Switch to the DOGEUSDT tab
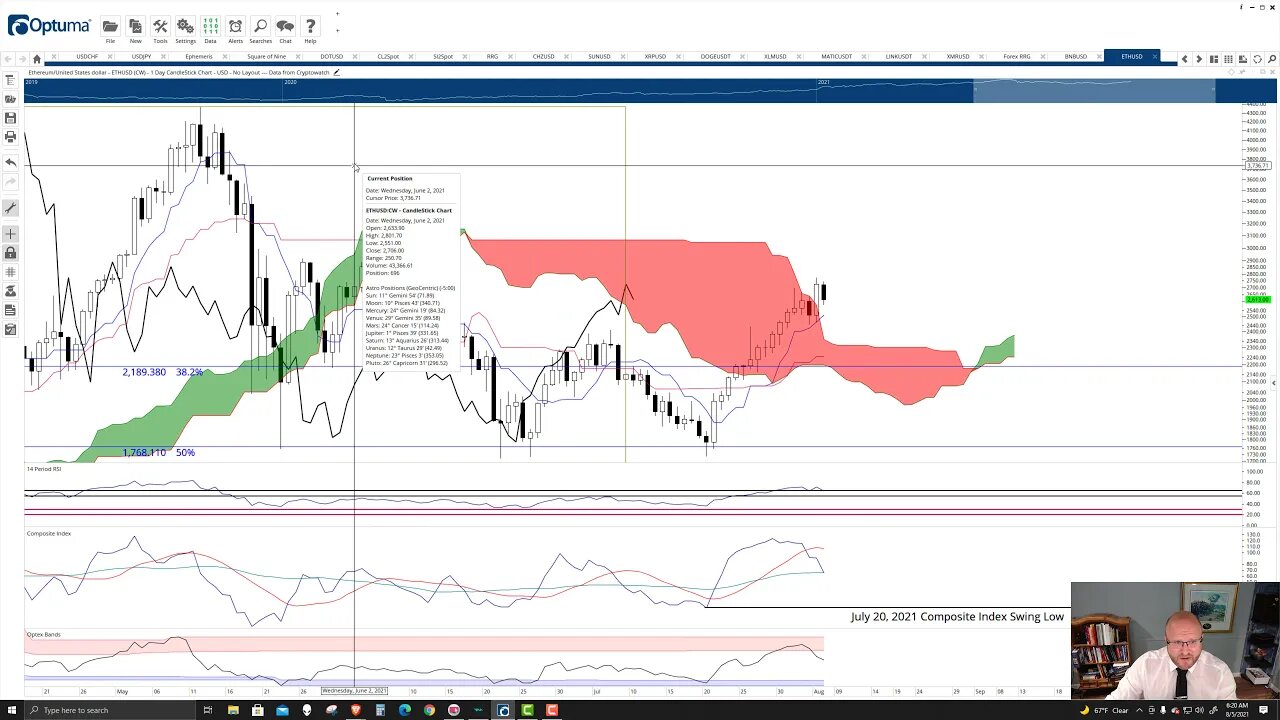Screen dimensions: 1280x720 click(716, 57)
